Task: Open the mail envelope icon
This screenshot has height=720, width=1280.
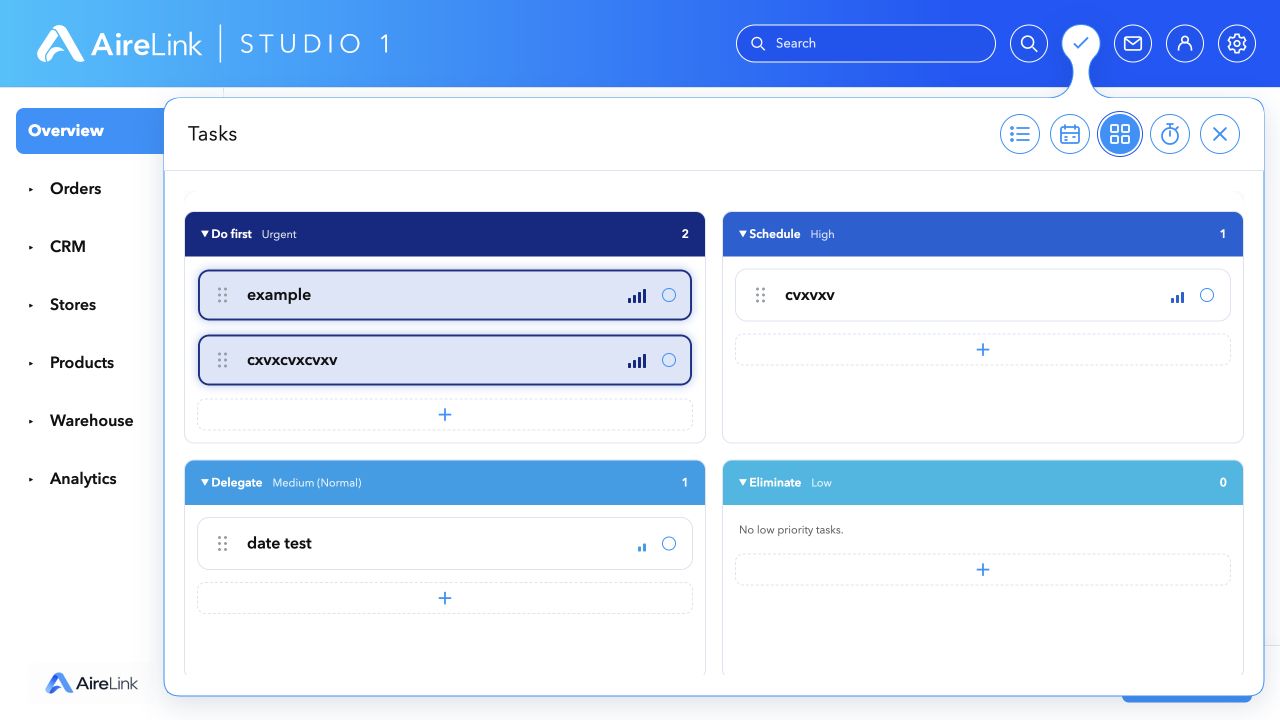Action: point(1133,44)
